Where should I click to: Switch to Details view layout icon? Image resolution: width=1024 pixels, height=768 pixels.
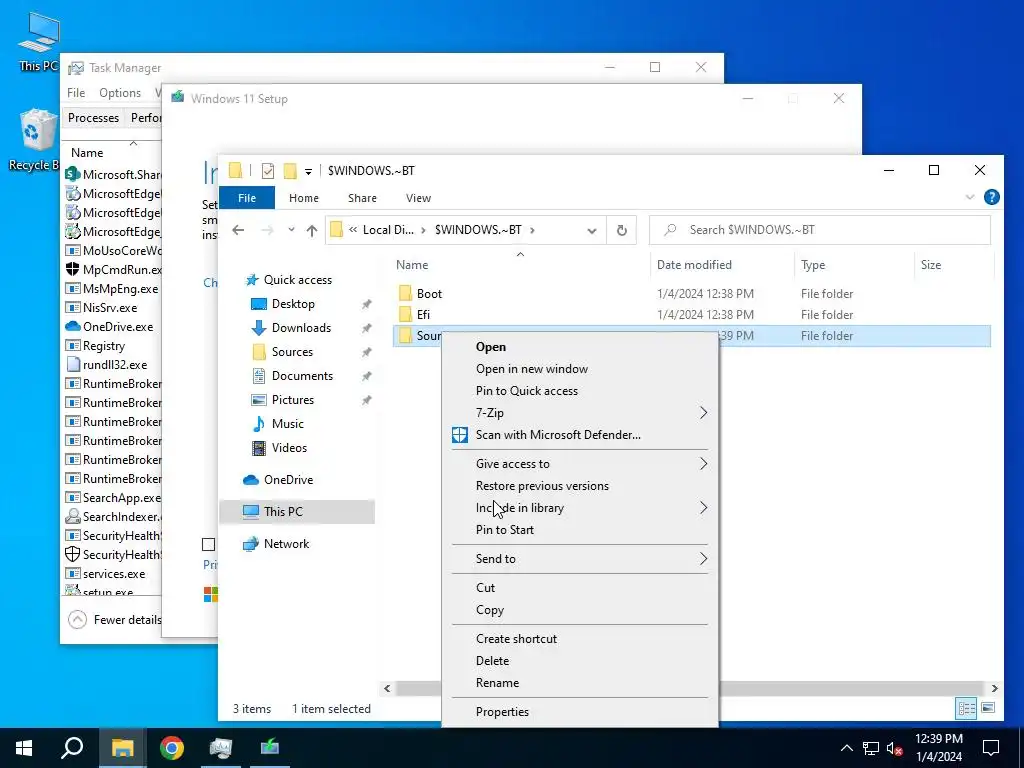tap(967, 708)
